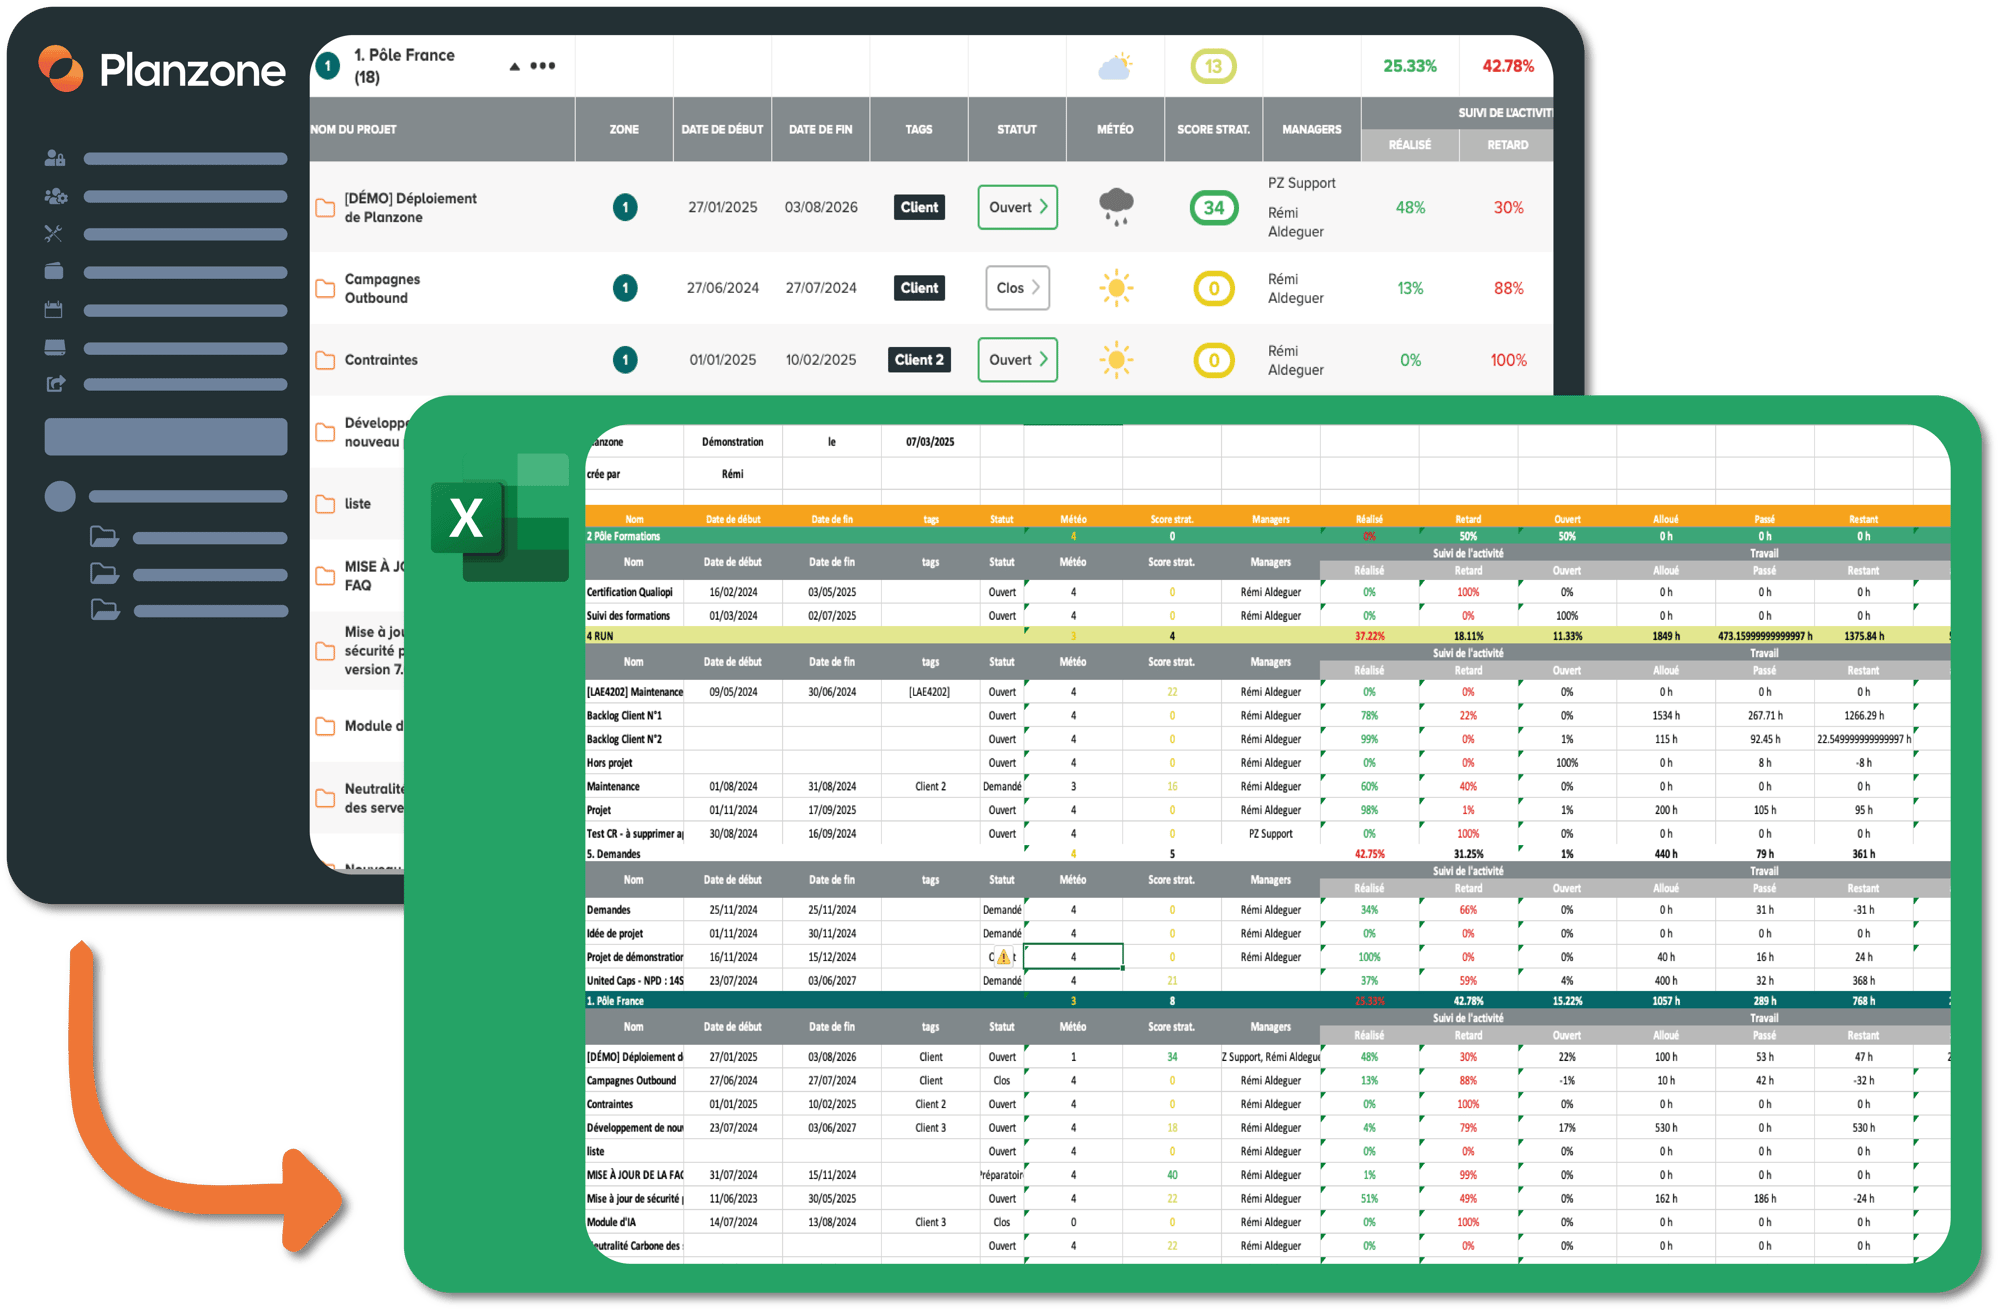Click score badge 0 of Campagnes Outbound
Screen dimensions: 2000x1311
click(1214, 289)
